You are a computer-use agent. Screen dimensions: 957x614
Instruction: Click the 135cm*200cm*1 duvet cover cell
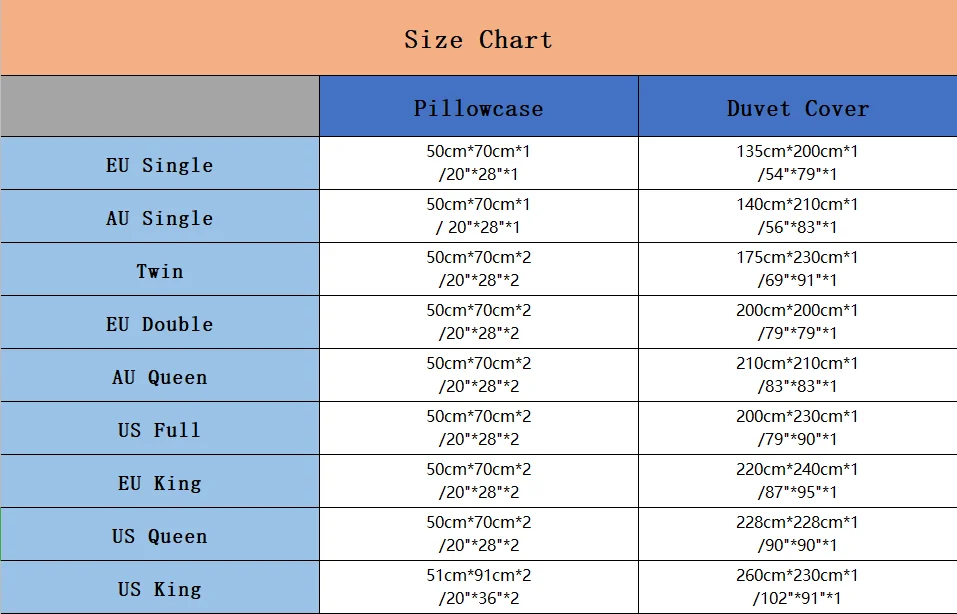tap(798, 163)
